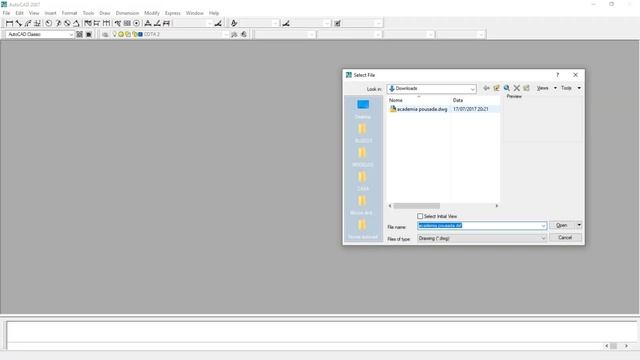Open the Modify menu
Viewport: 640px width, 360px height.
(x=152, y=13)
